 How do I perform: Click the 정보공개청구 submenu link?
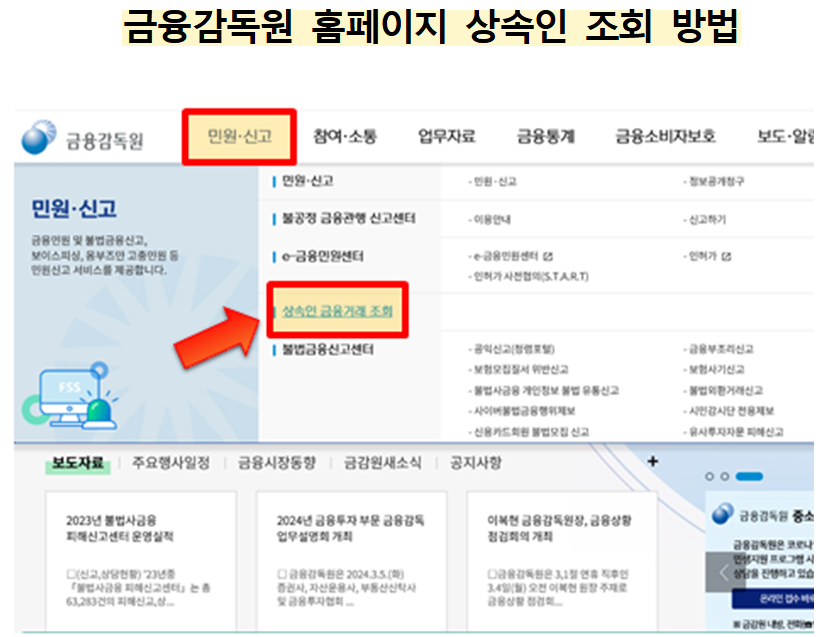[716, 181]
